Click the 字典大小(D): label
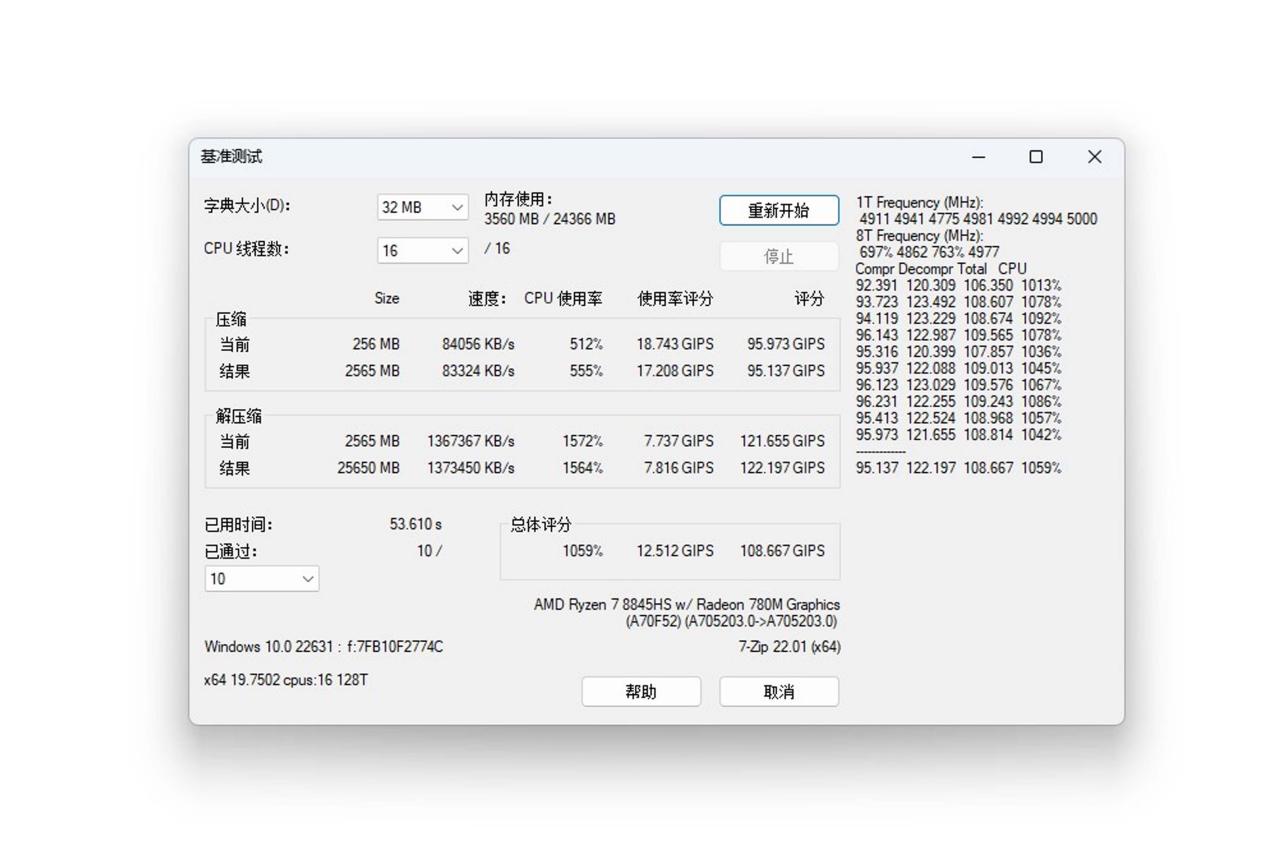The width and height of the screenshot is (1280, 853). point(247,206)
